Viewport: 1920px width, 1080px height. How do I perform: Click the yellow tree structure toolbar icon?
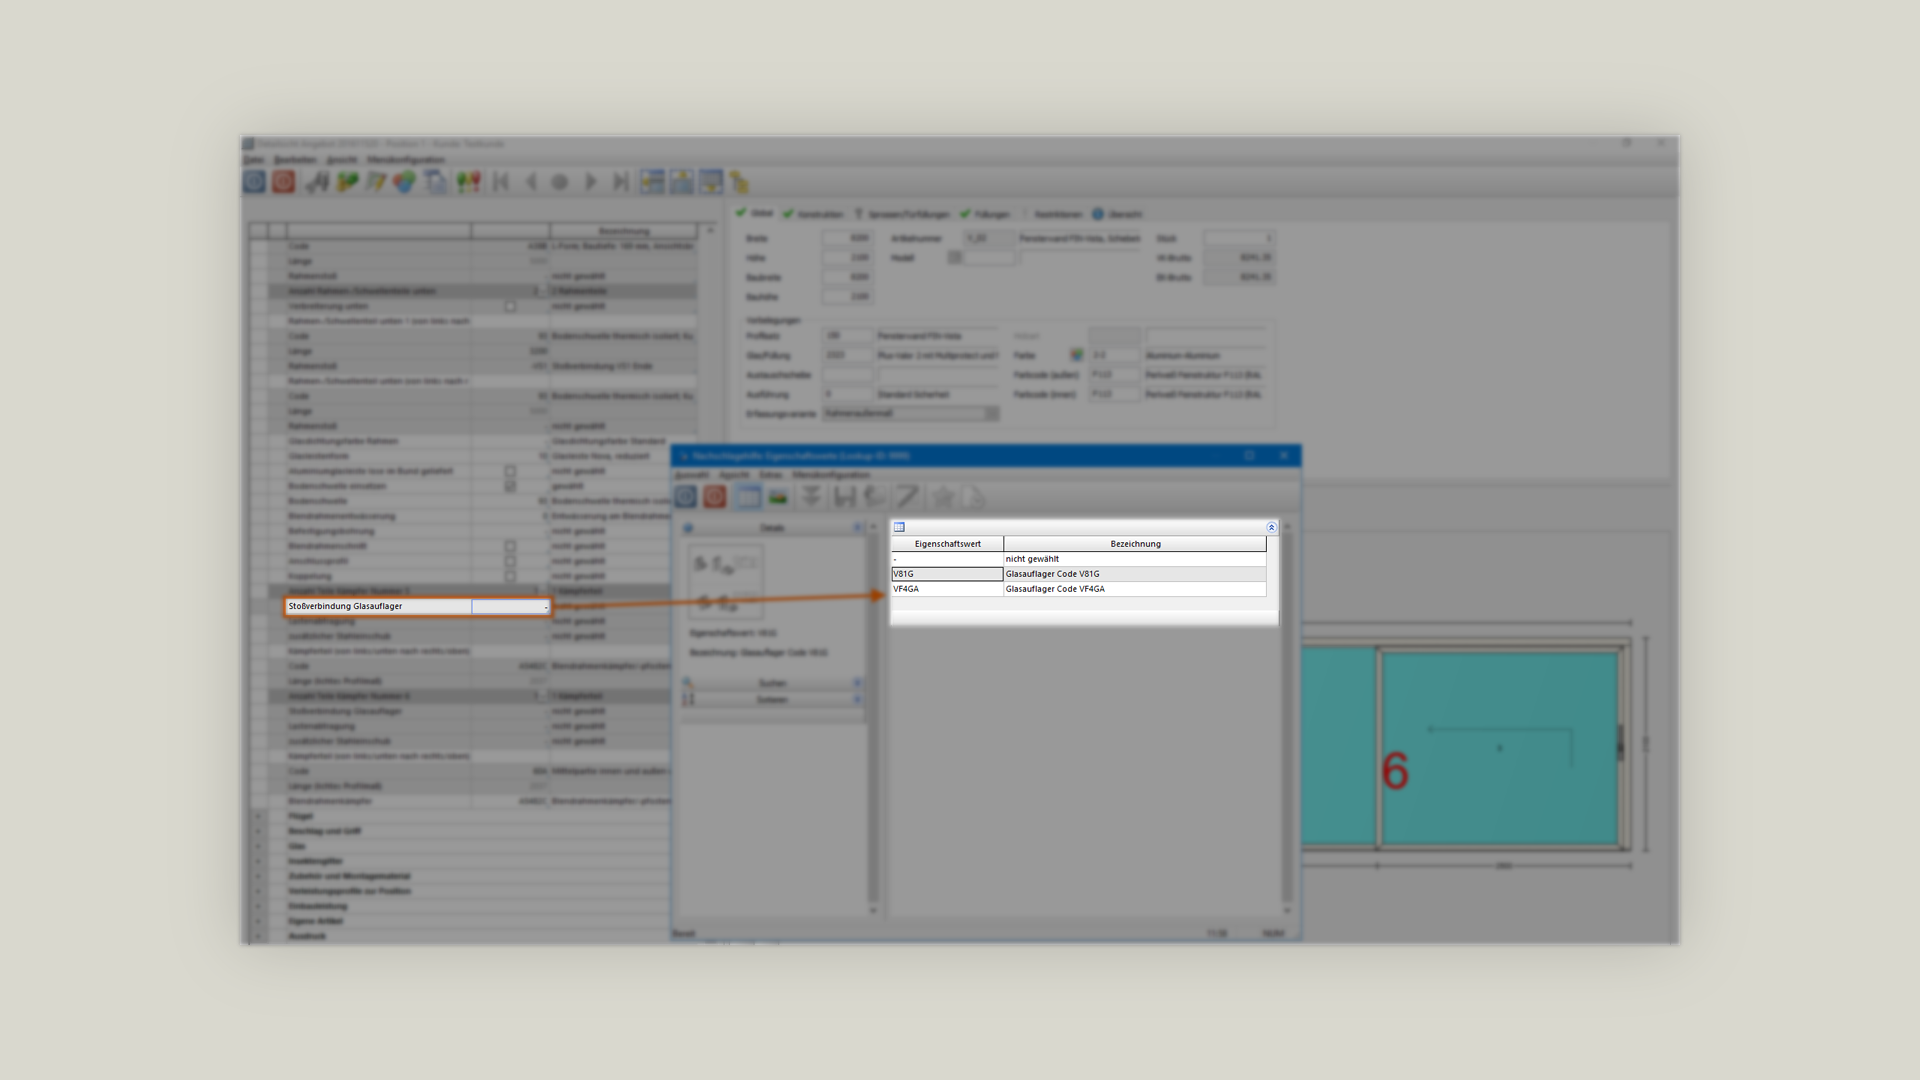pos(739,181)
